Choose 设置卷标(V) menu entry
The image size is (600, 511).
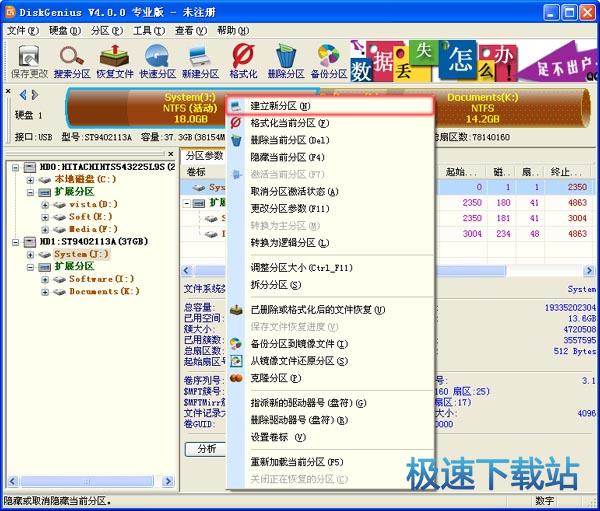(x=330, y=437)
